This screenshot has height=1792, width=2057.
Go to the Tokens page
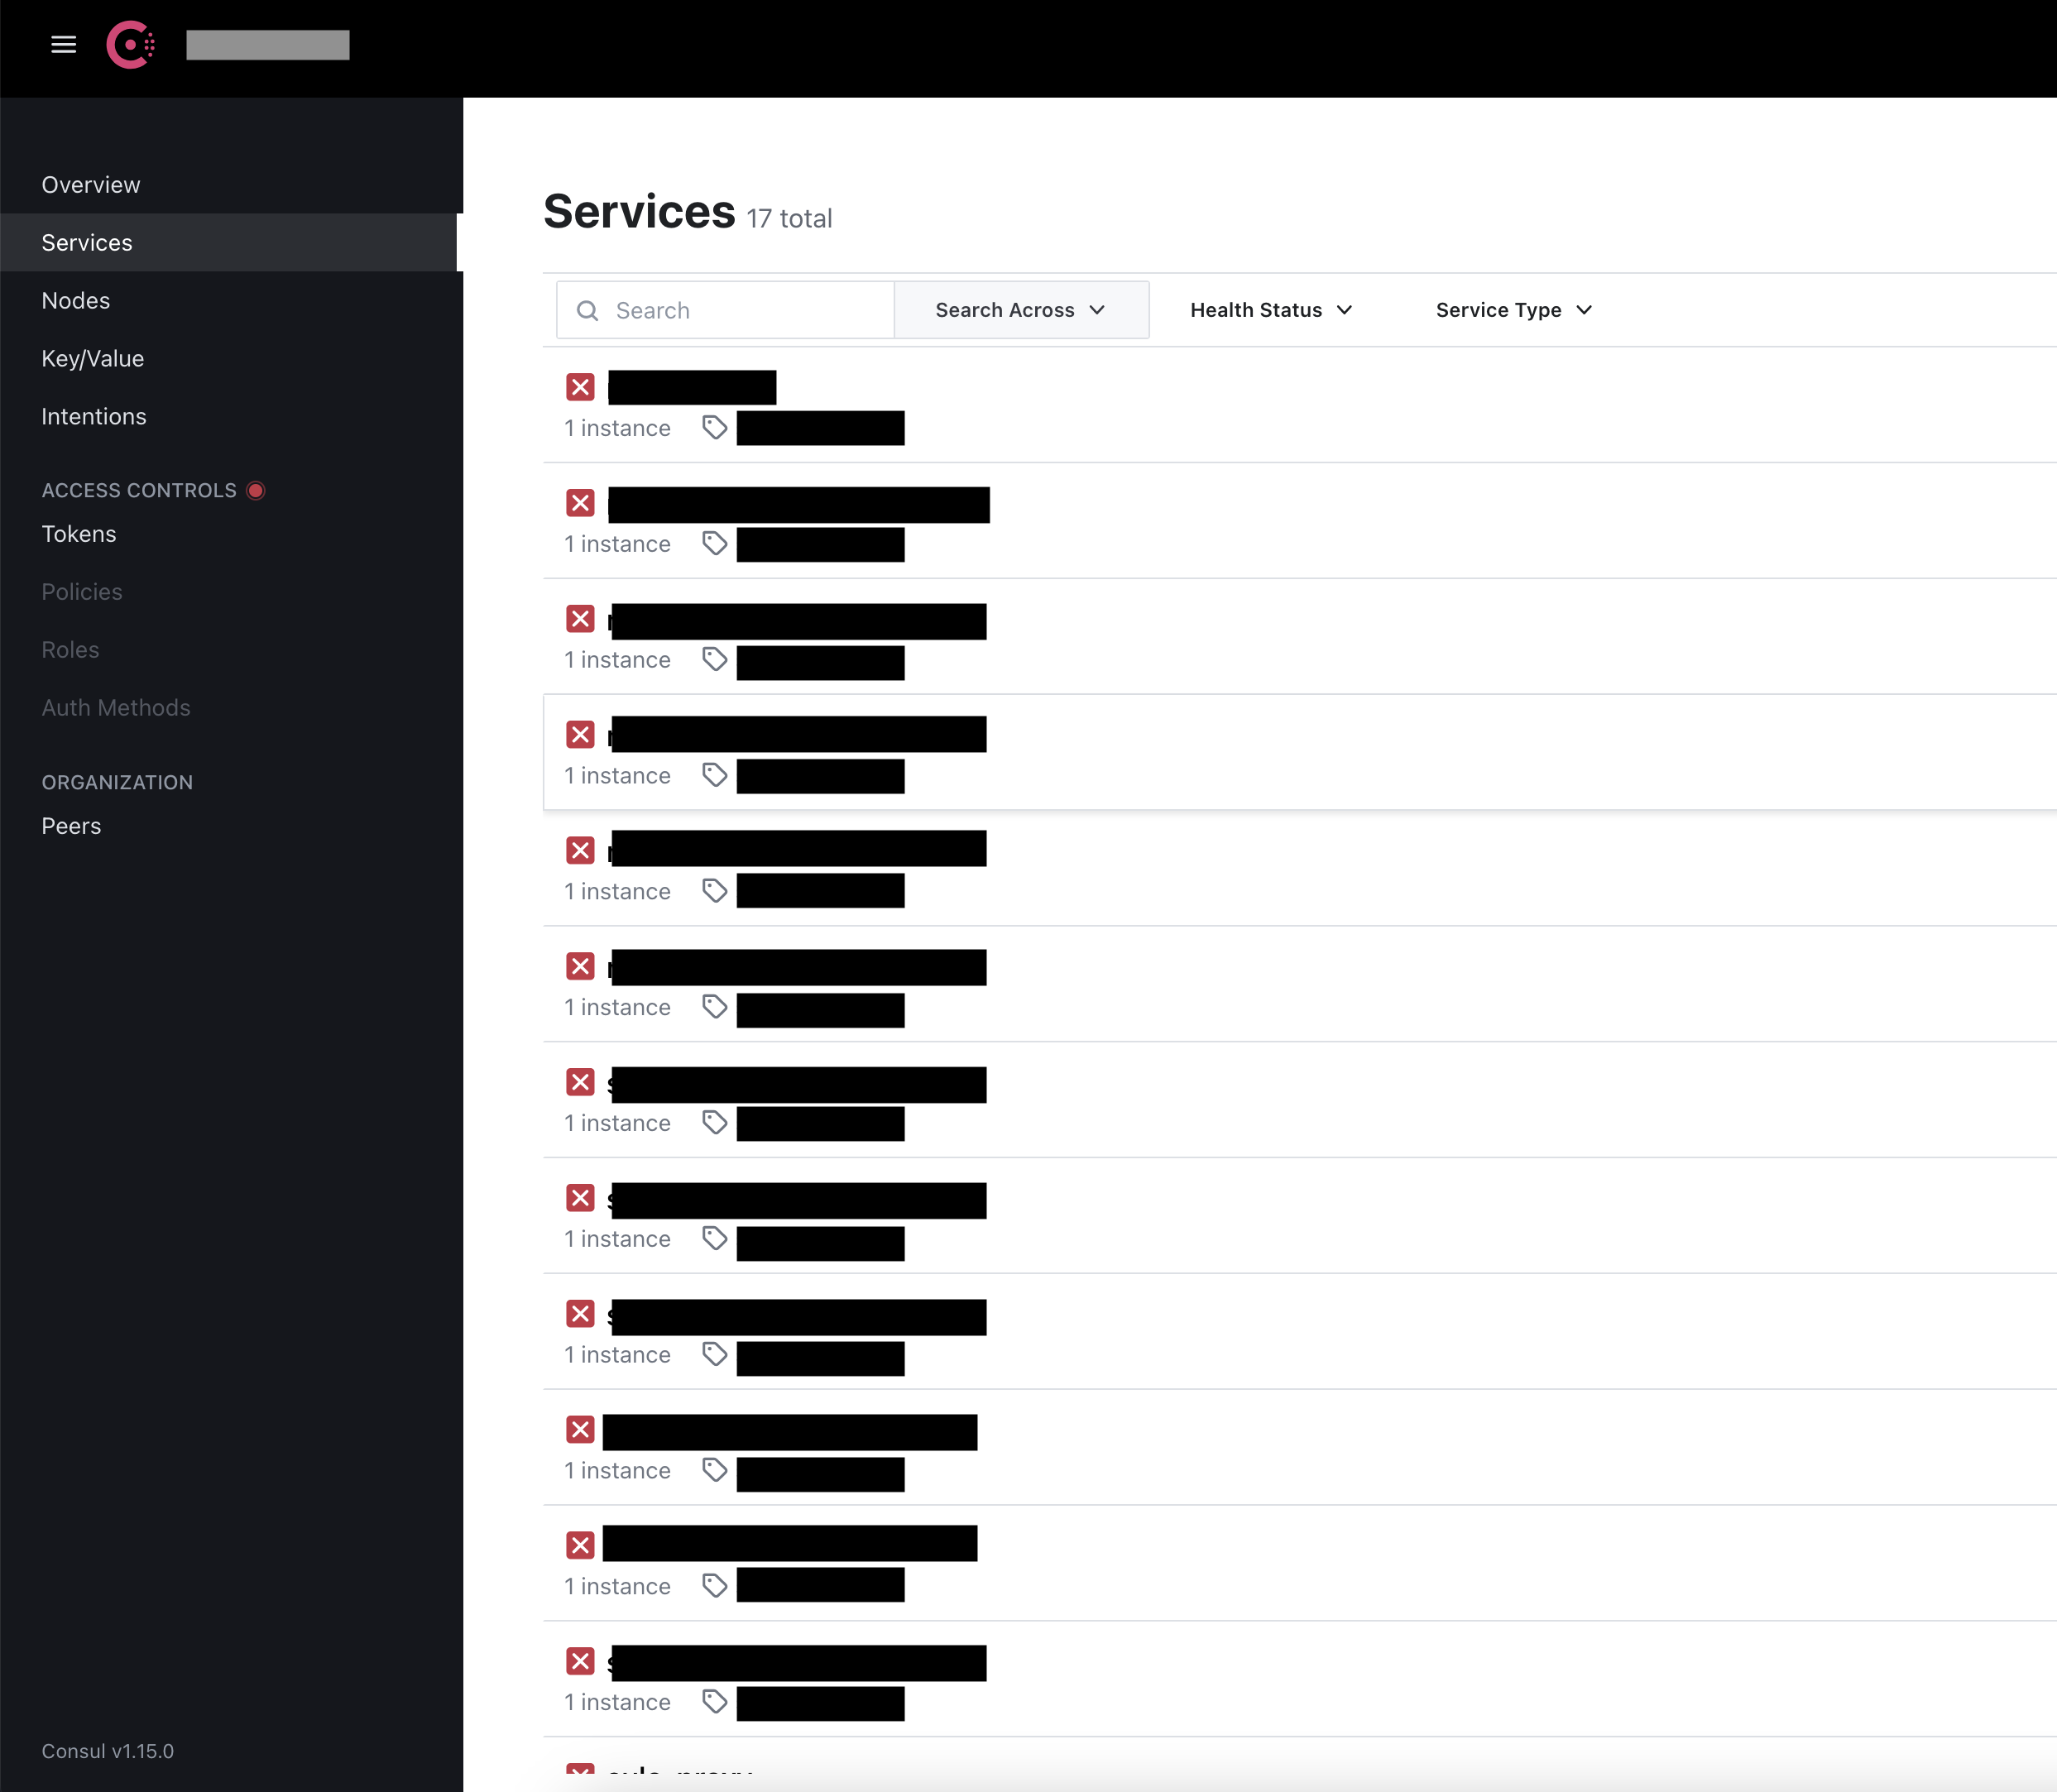point(79,533)
